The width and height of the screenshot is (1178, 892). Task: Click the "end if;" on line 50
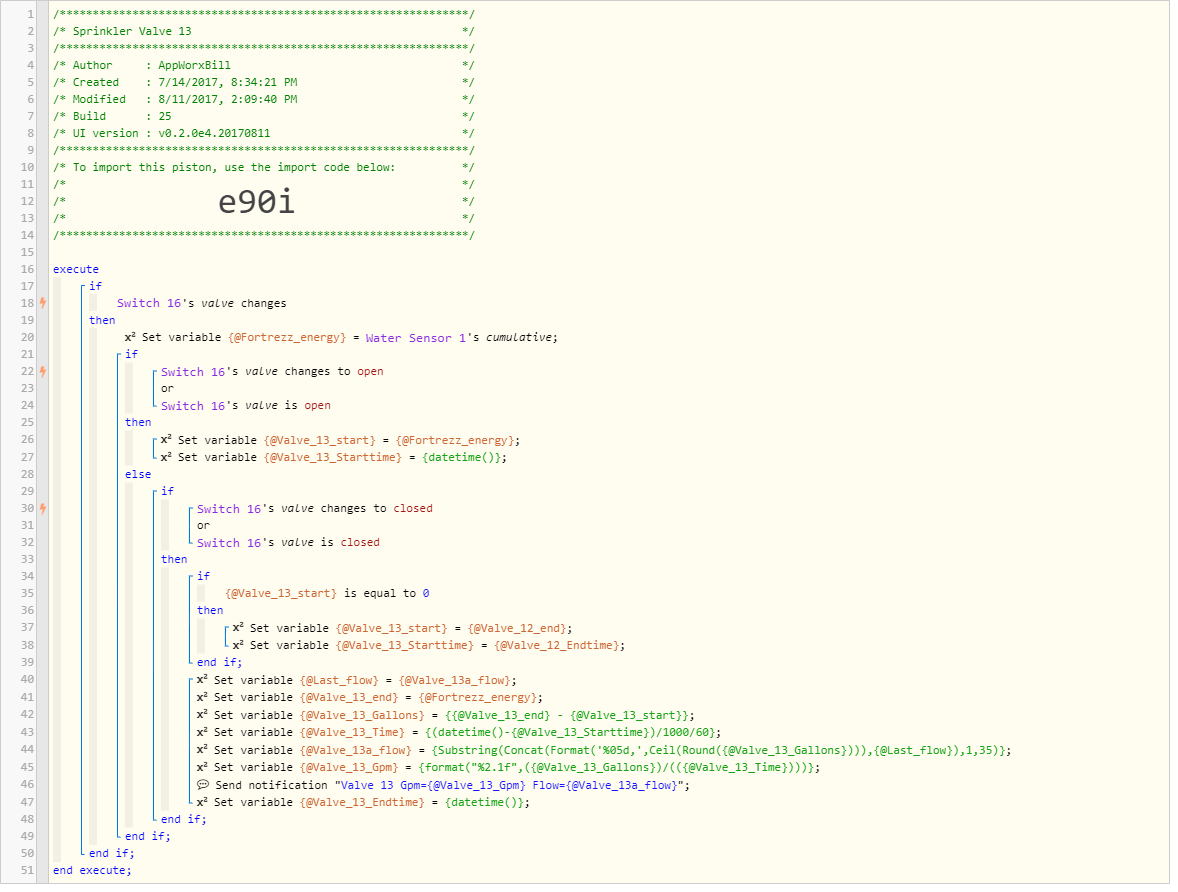[111, 853]
